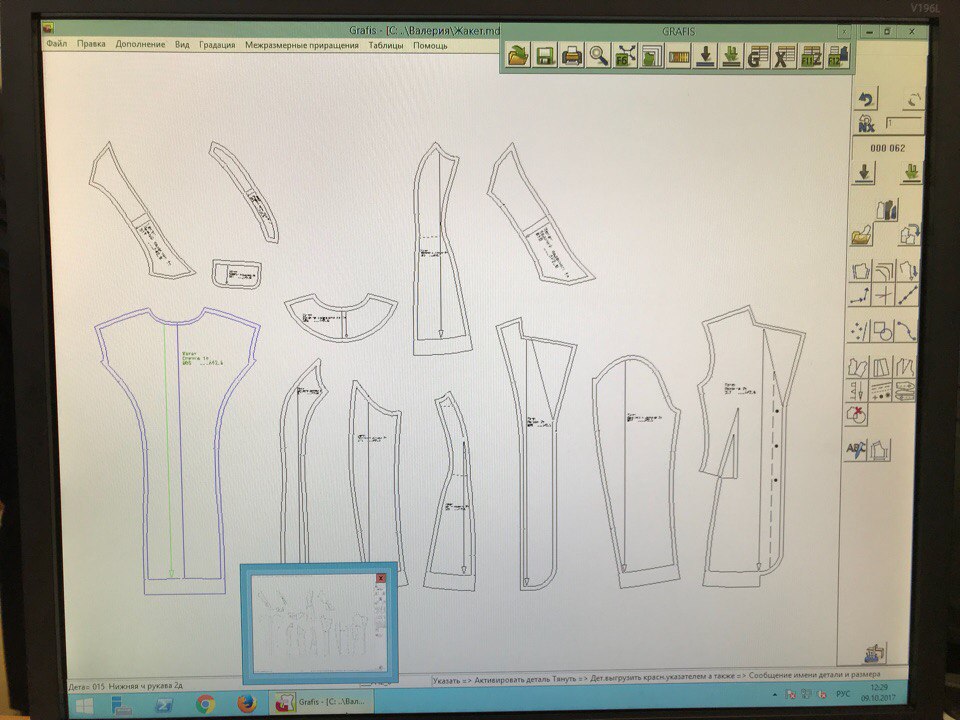Open Google Chrome from the taskbar
The height and width of the screenshot is (720, 960).
(206, 703)
